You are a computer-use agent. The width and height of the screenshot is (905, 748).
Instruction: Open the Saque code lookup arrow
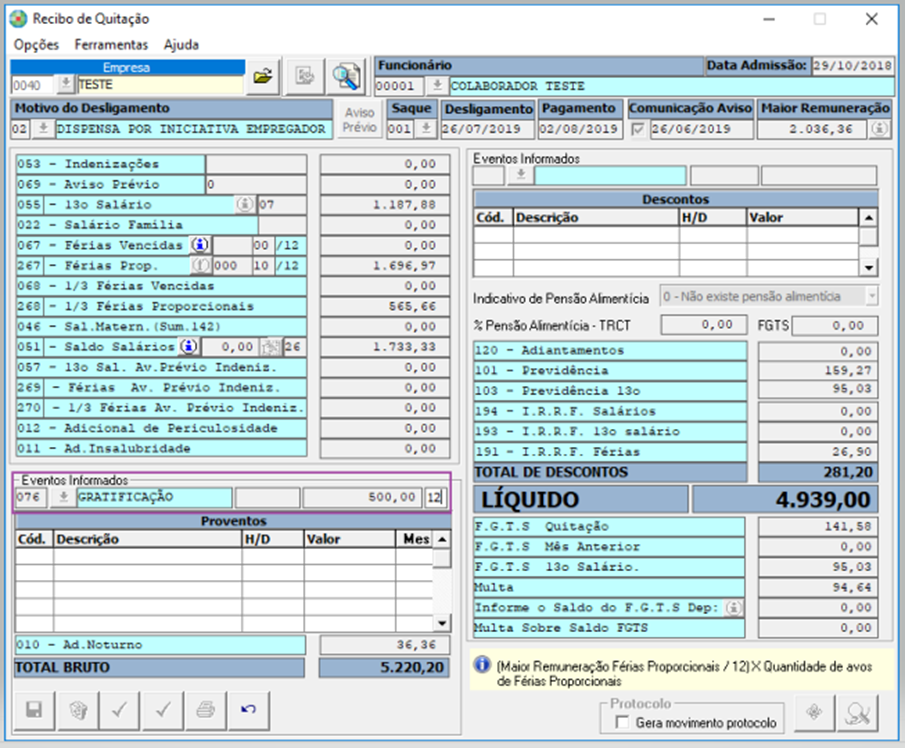(426, 129)
